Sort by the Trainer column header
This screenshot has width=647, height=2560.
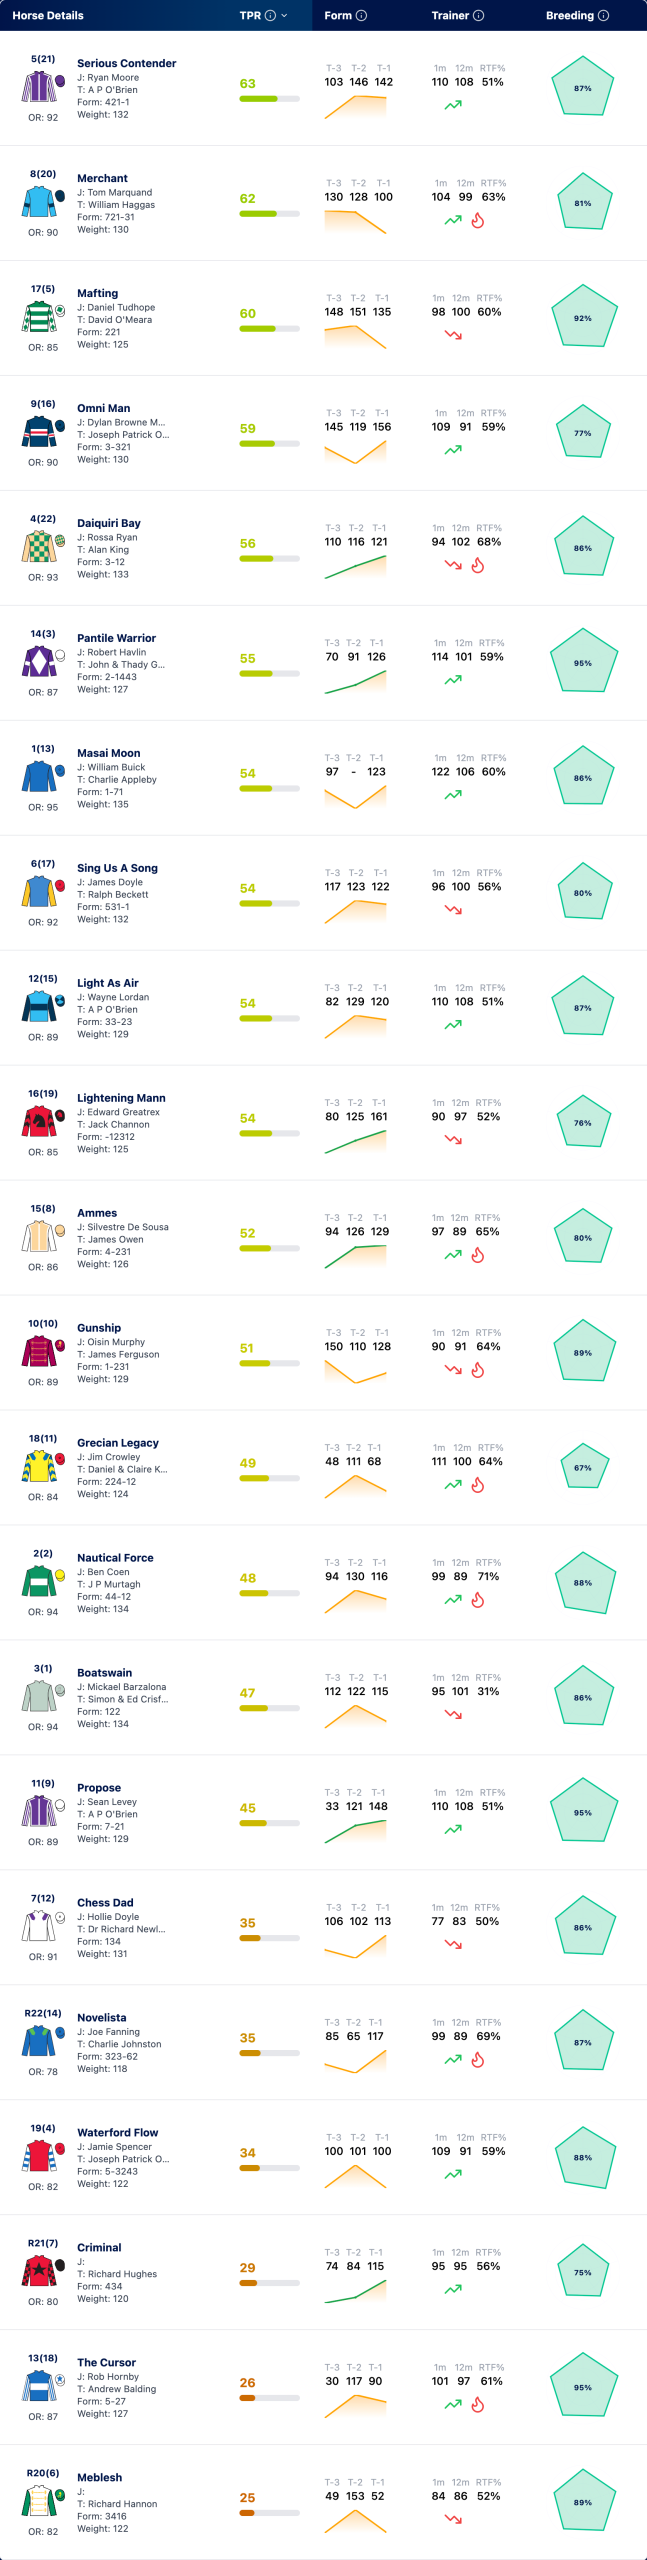[x=450, y=16]
